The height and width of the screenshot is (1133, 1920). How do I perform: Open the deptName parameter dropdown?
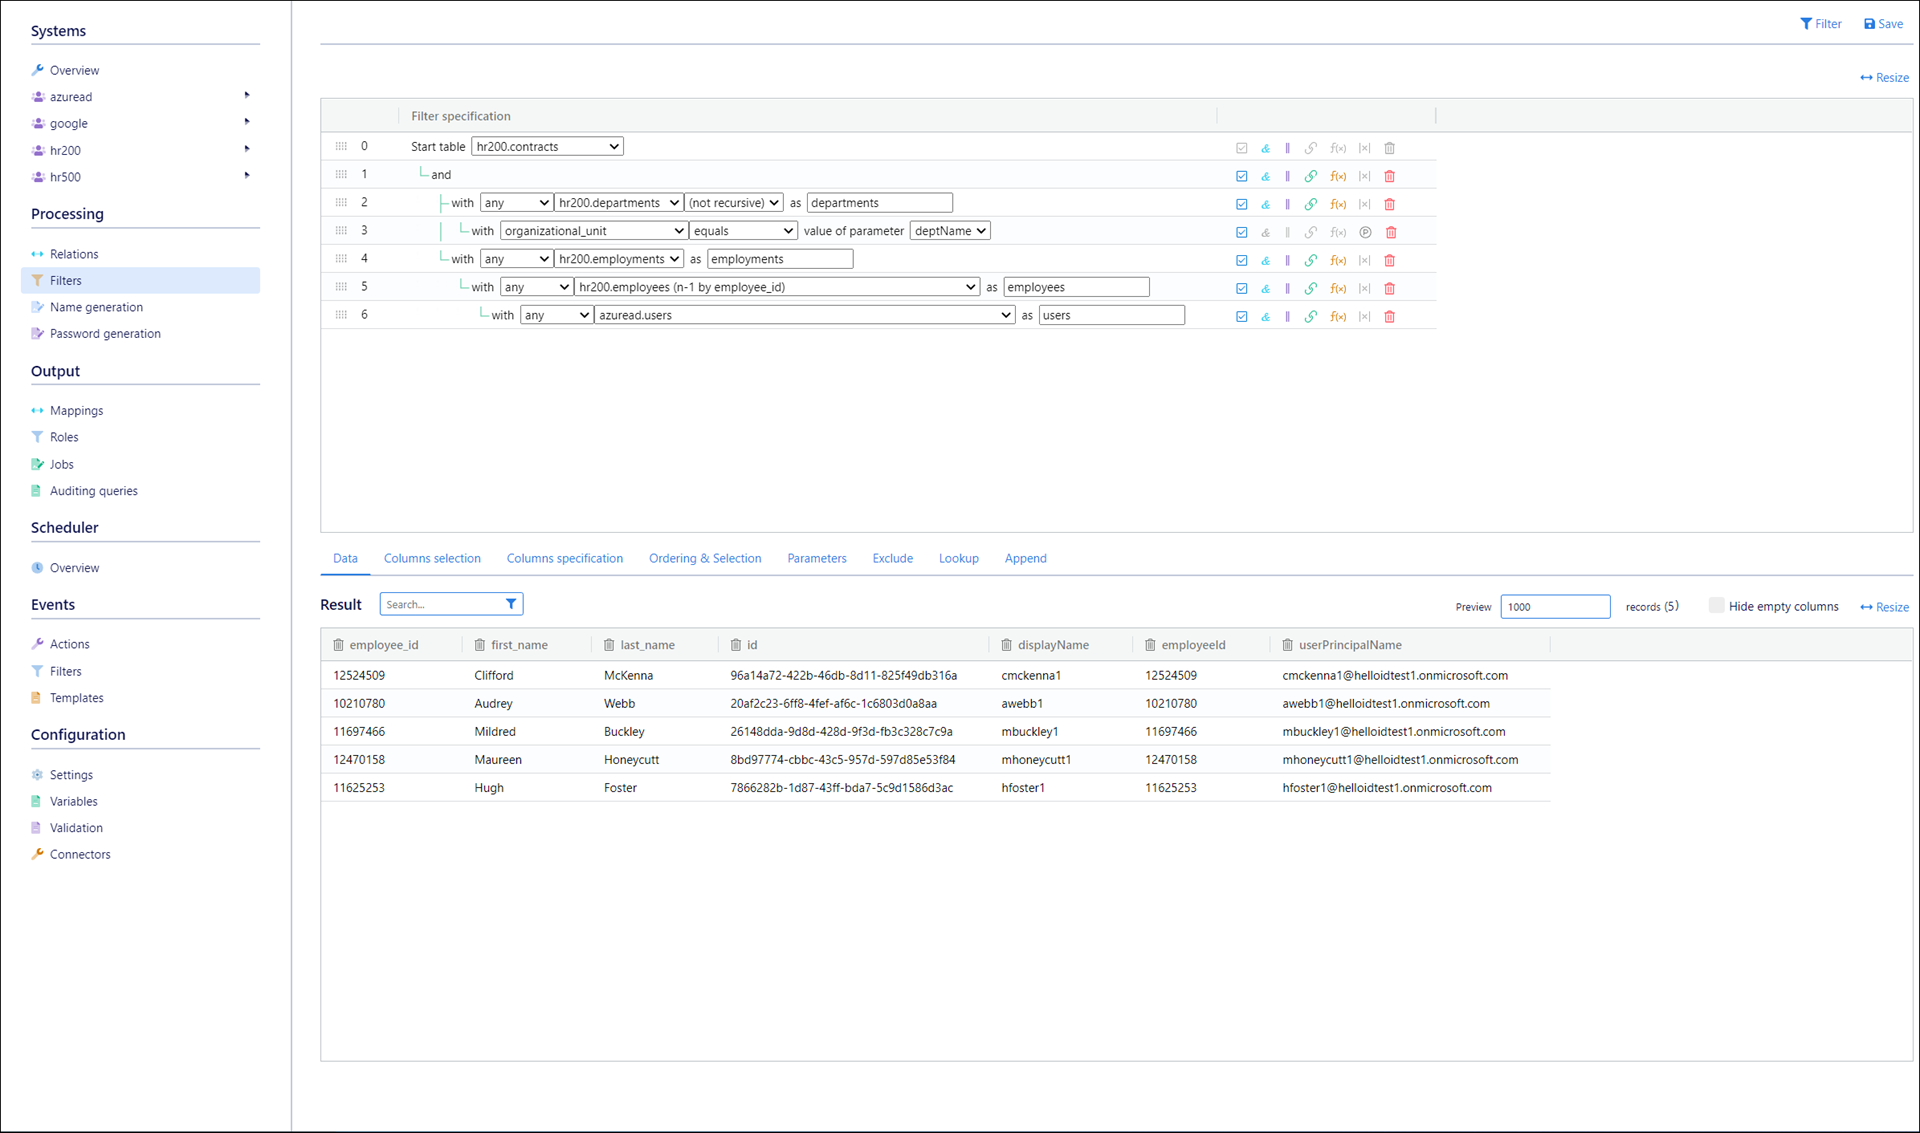949,231
